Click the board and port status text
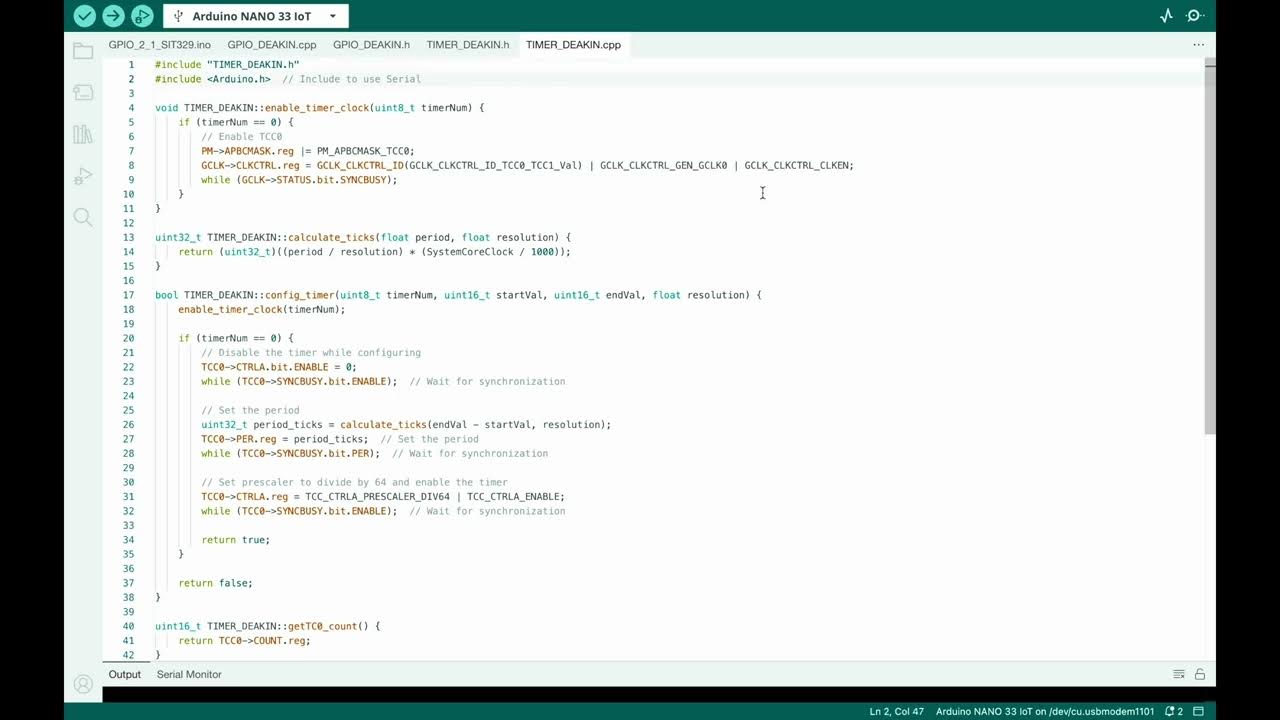 tap(1045, 711)
